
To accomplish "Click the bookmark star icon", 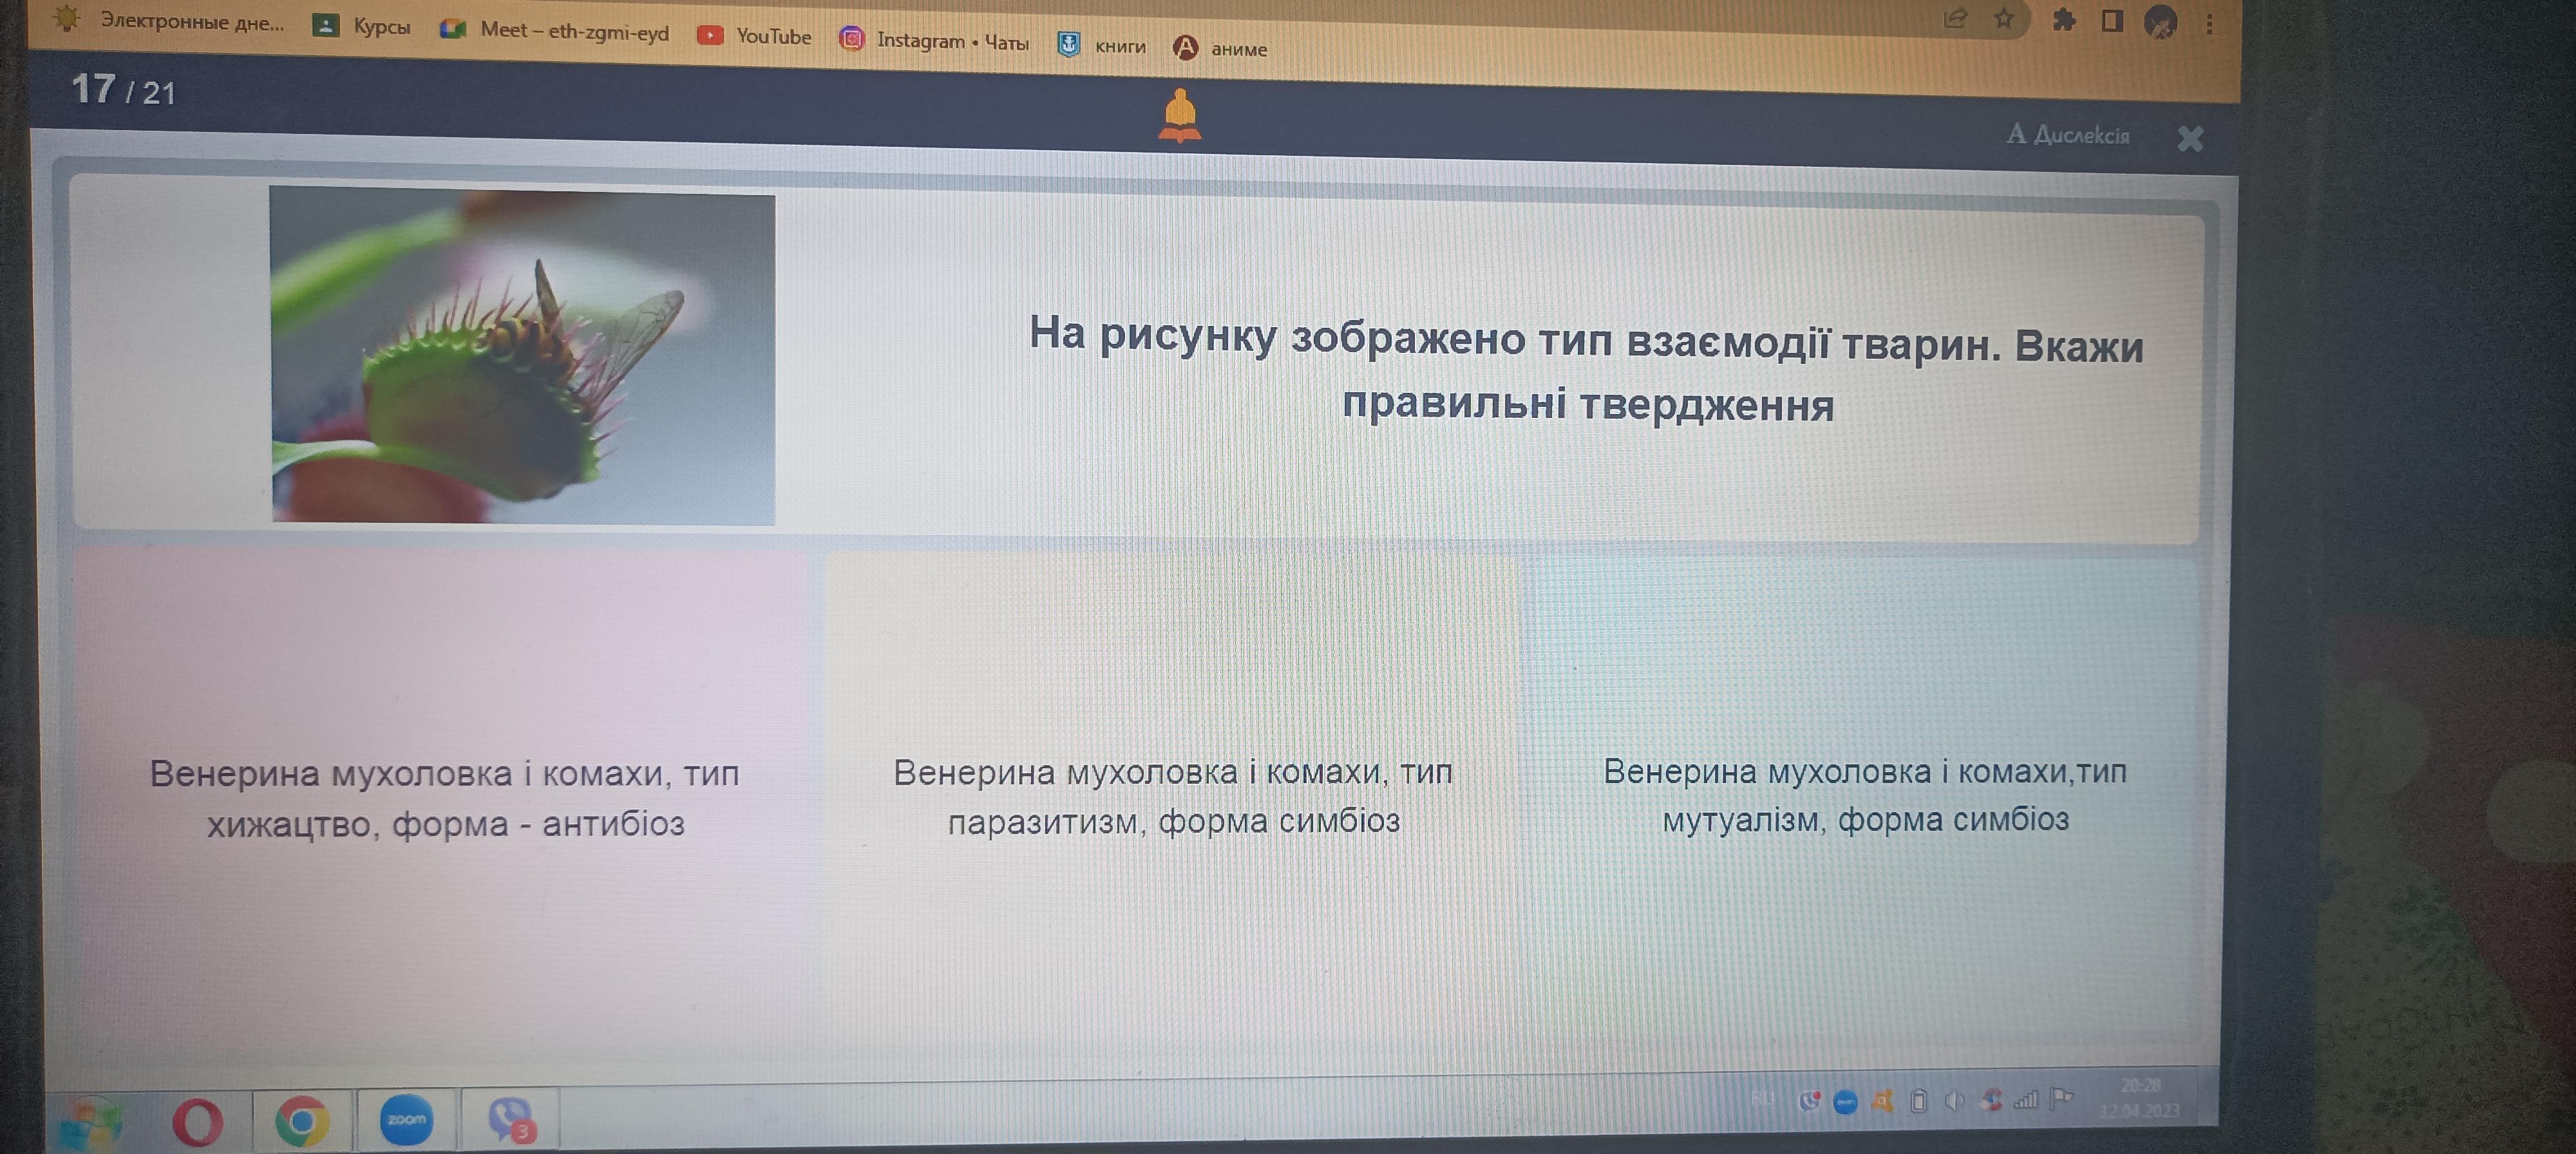I will click(x=2003, y=18).
